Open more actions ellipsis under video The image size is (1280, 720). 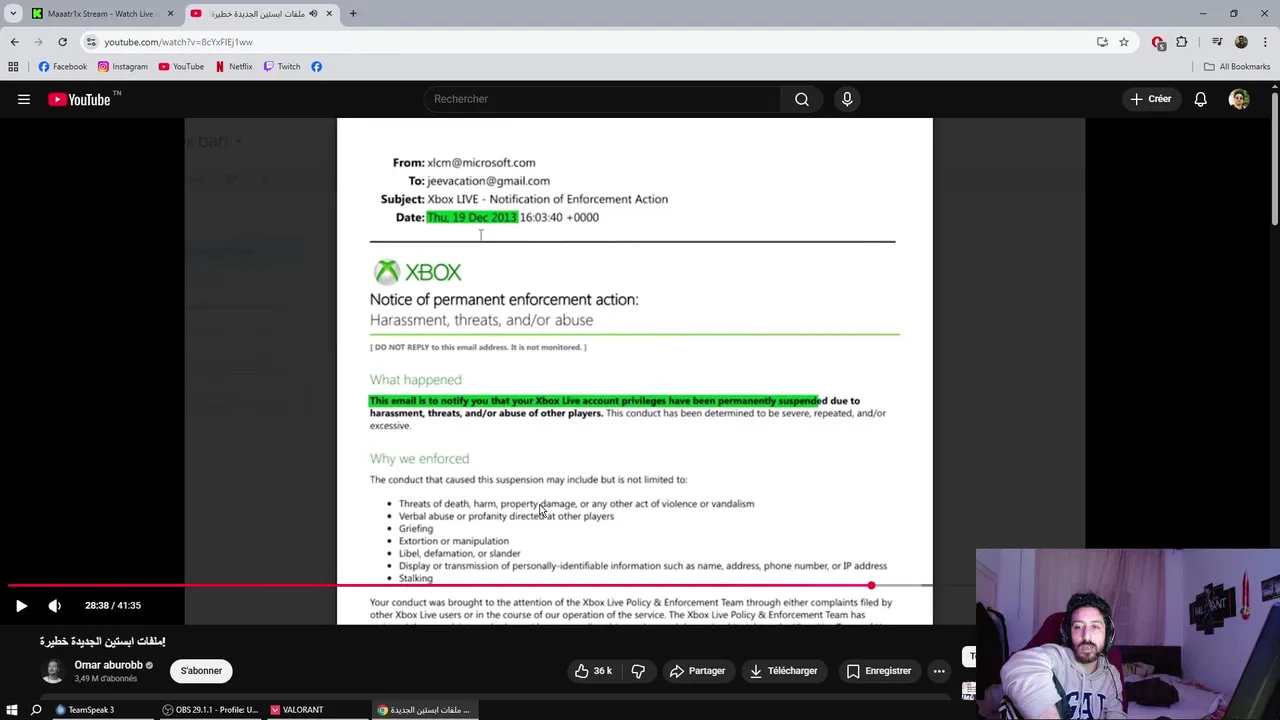(x=939, y=671)
